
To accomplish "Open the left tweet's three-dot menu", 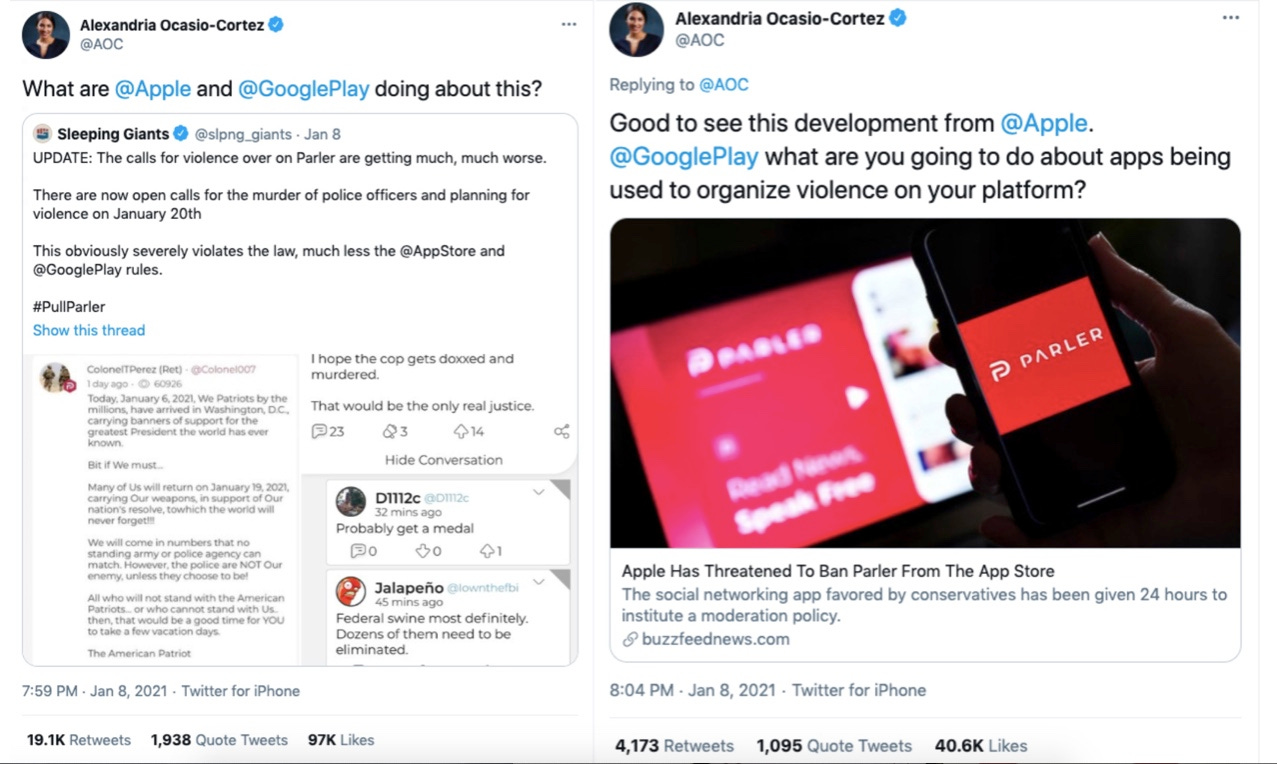I will click(x=569, y=24).
